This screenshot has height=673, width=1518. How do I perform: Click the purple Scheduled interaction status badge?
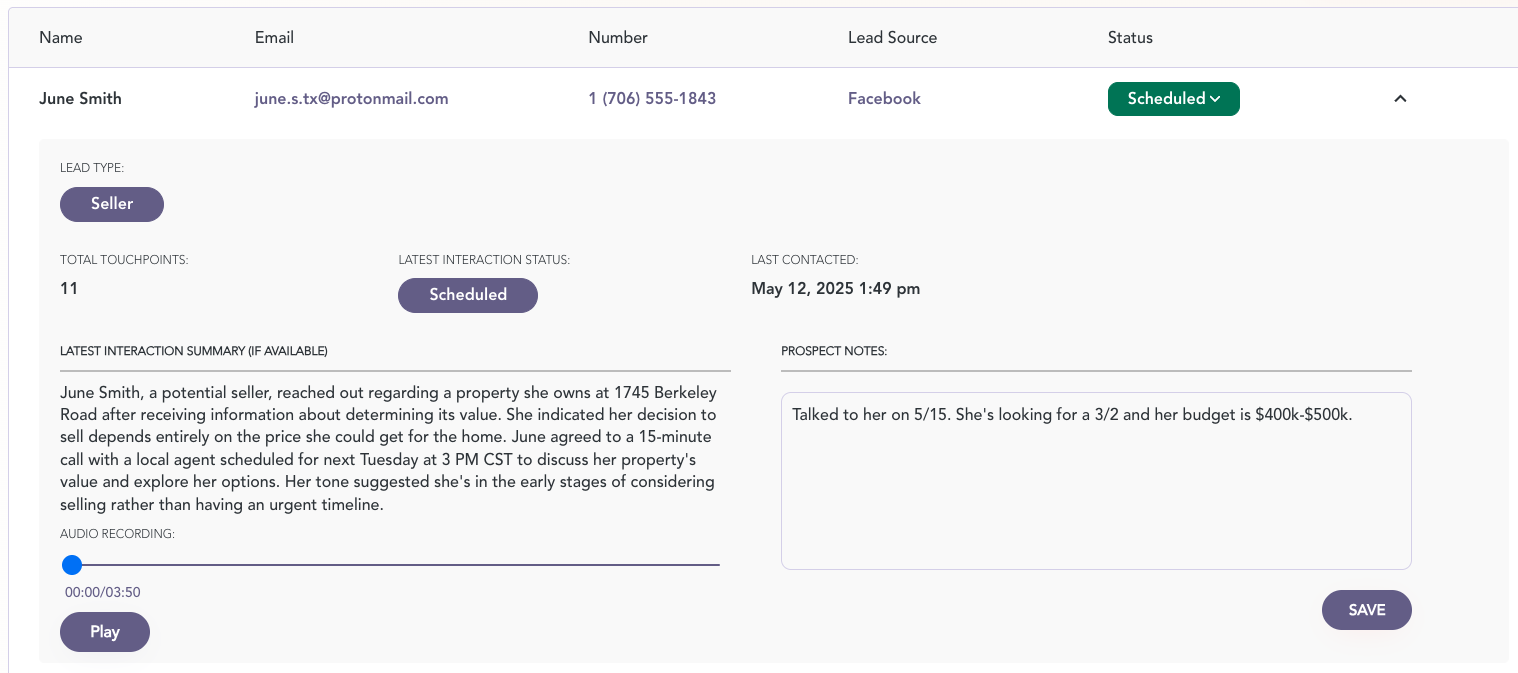pyautogui.click(x=468, y=295)
